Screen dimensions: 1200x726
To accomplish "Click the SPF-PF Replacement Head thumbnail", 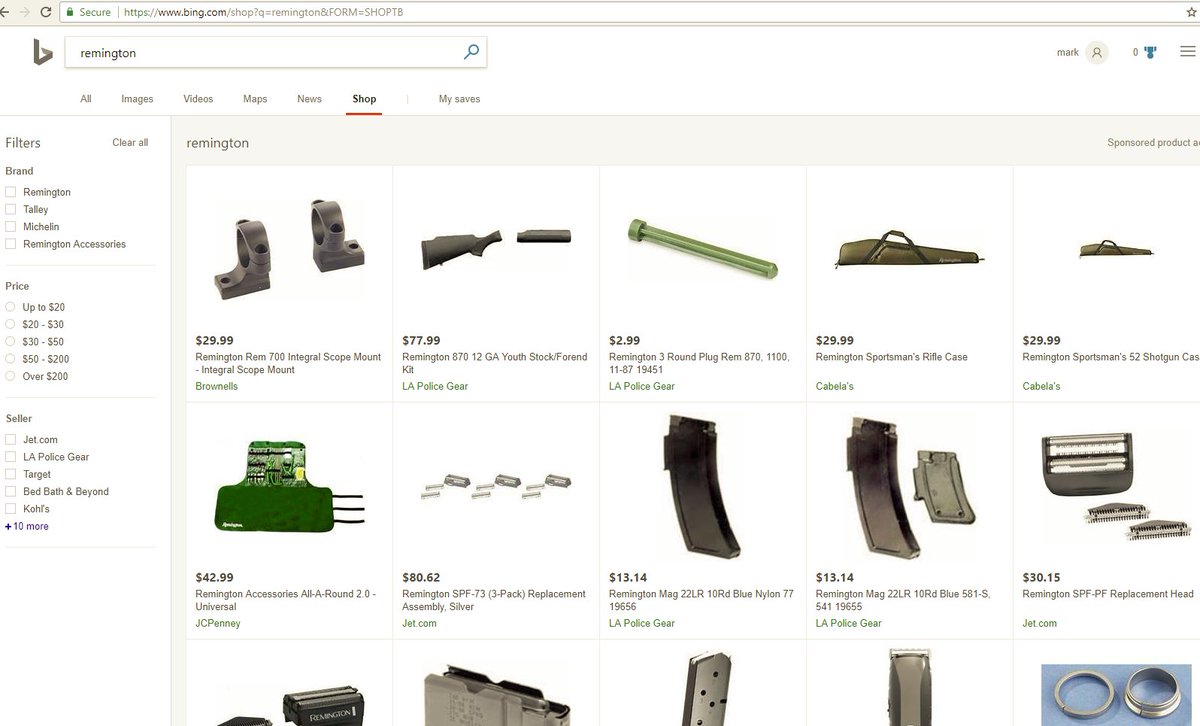I will pos(1116,487).
